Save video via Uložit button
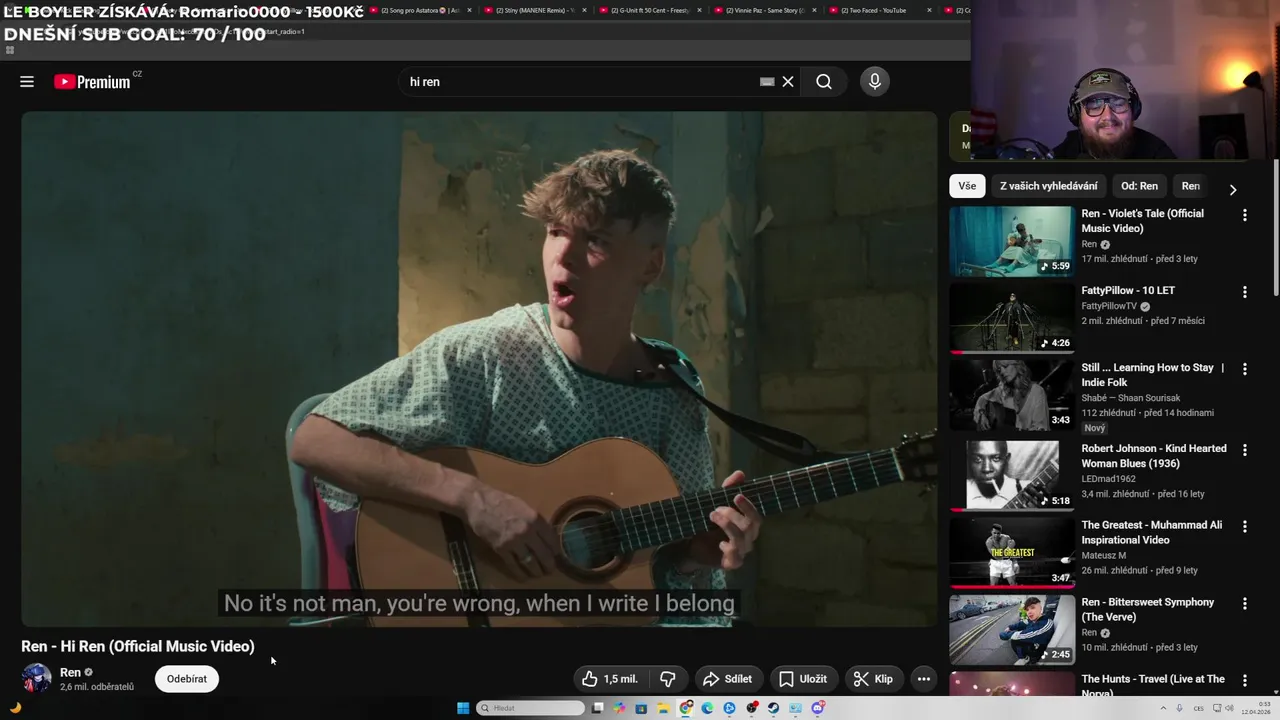1280x720 pixels. pyautogui.click(x=803, y=679)
